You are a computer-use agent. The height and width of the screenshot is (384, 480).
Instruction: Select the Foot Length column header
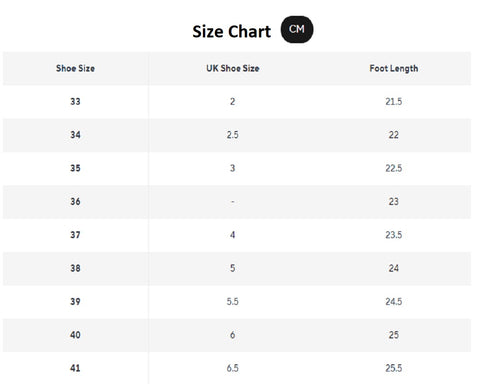click(394, 68)
